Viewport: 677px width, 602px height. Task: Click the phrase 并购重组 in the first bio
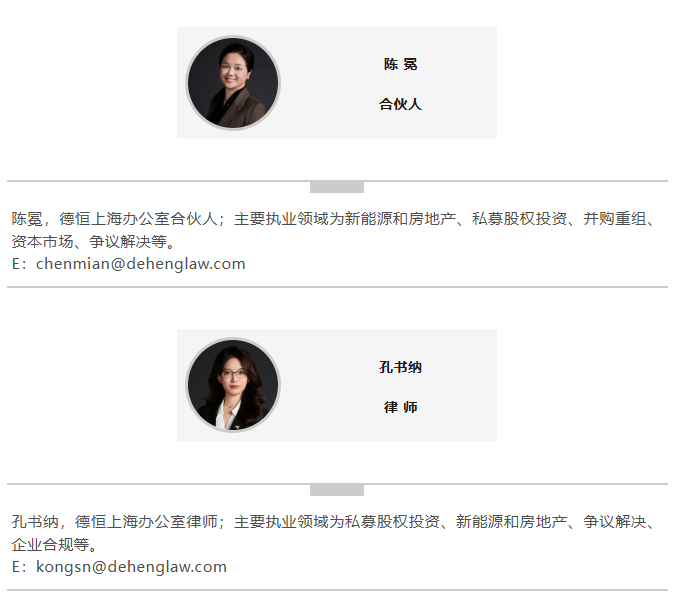pos(615,219)
